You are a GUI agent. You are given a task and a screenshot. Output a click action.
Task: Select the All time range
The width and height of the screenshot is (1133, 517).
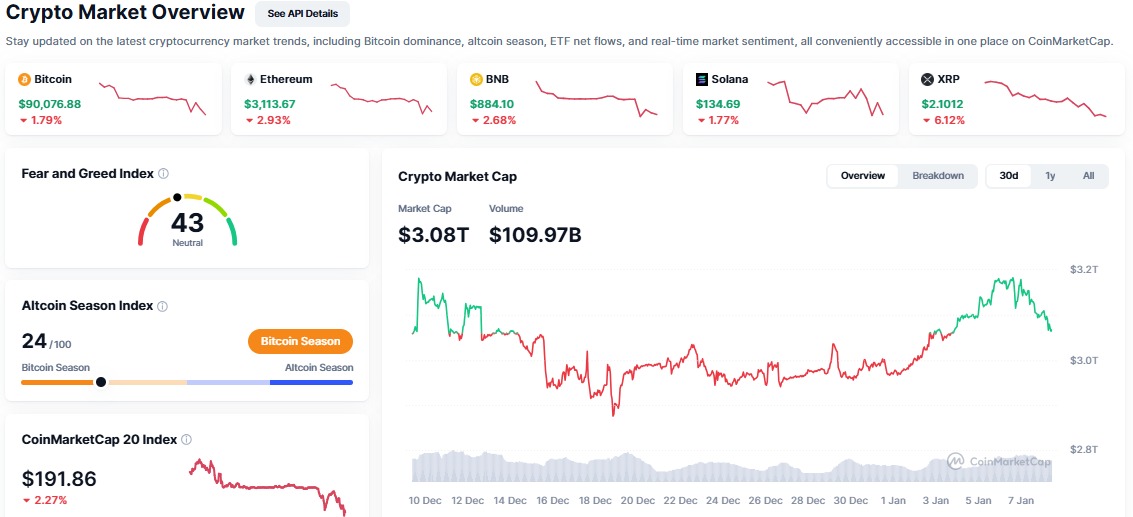coord(1088,176)
